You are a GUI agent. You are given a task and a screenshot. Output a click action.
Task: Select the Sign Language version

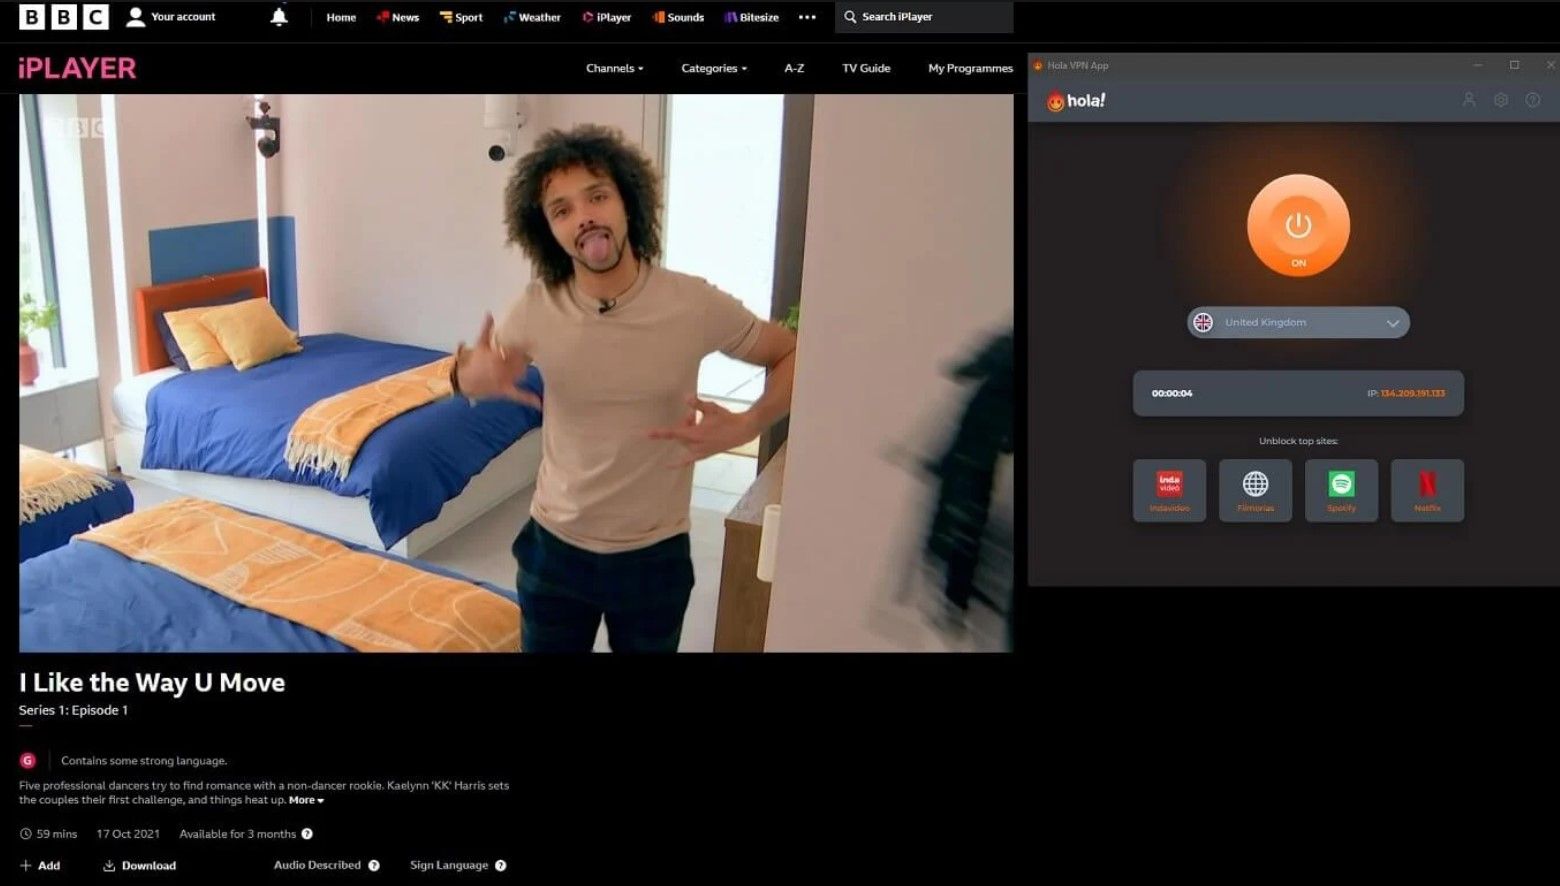449,865
